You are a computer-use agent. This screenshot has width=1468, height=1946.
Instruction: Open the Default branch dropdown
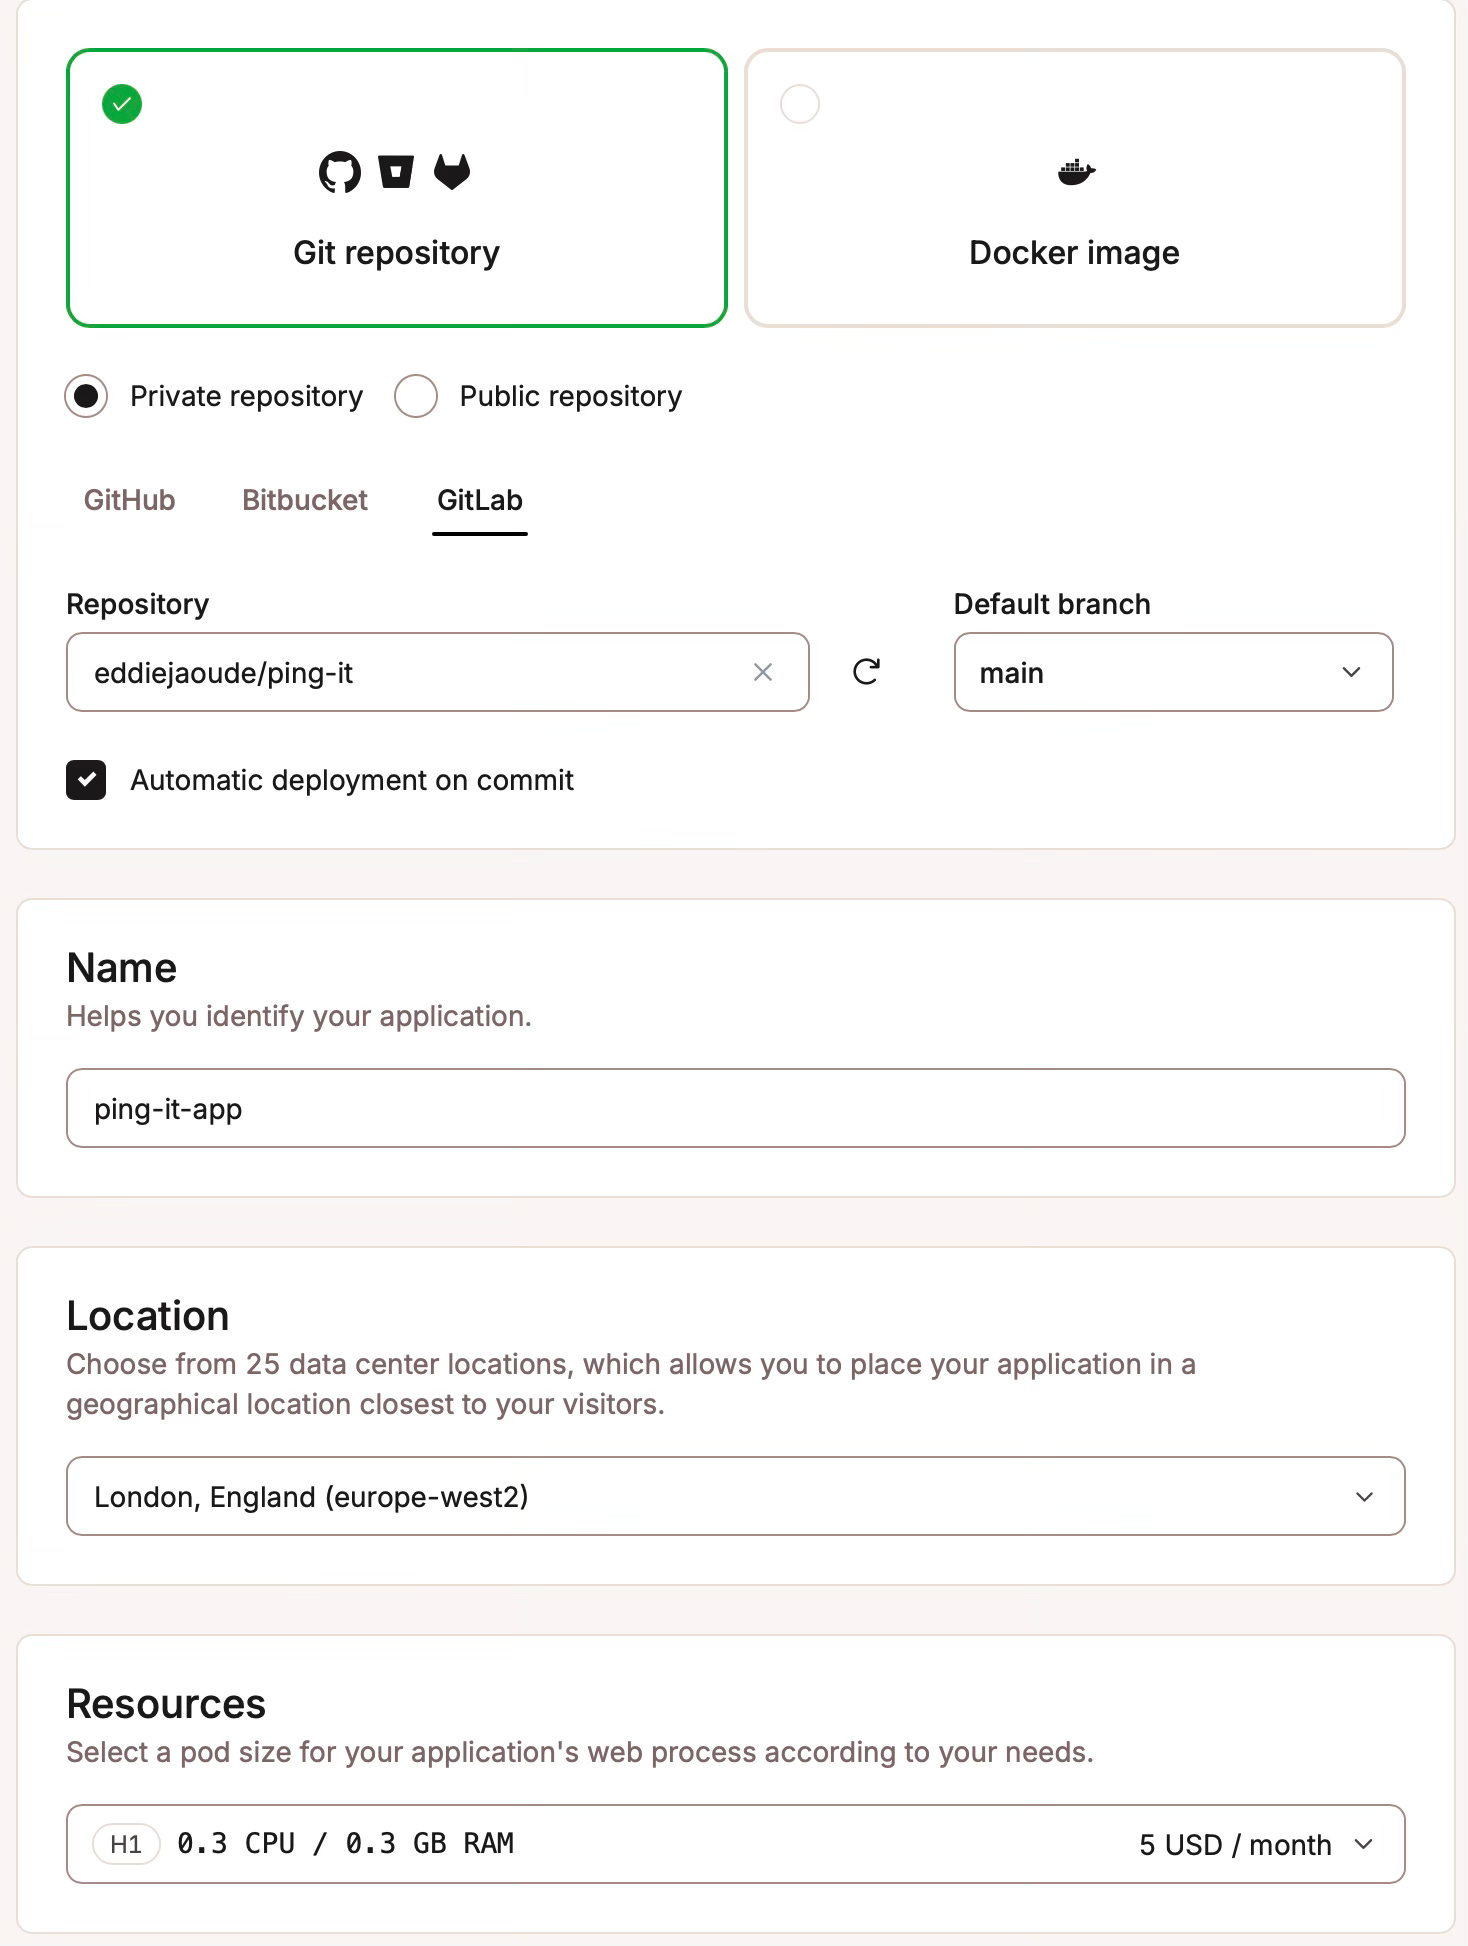pos(1173,672)
